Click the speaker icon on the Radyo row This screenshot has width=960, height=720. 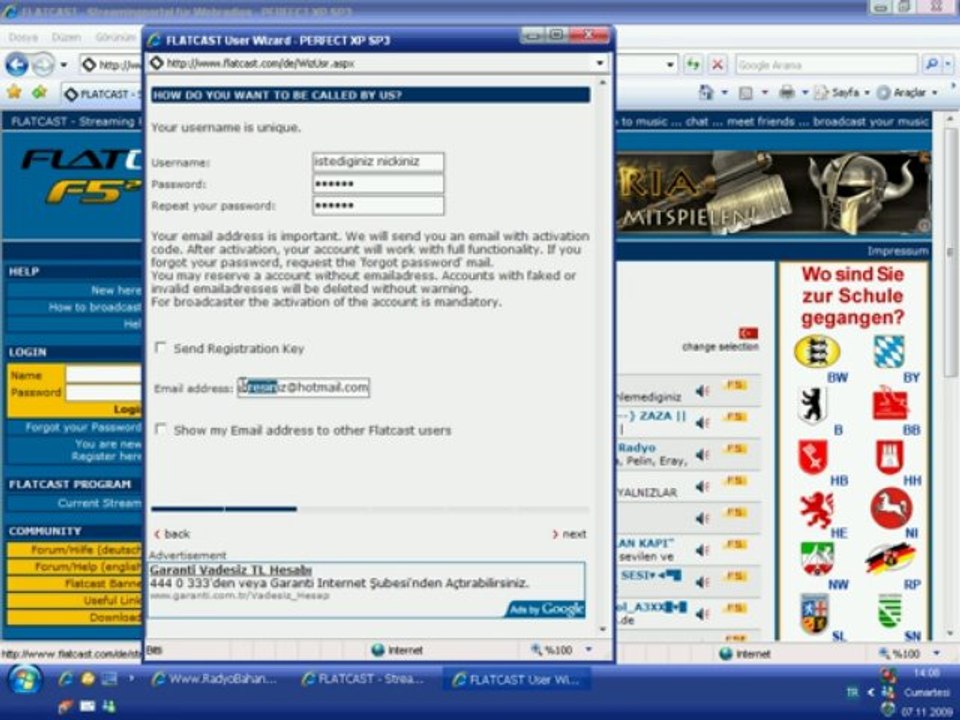(x=702, y=454)
